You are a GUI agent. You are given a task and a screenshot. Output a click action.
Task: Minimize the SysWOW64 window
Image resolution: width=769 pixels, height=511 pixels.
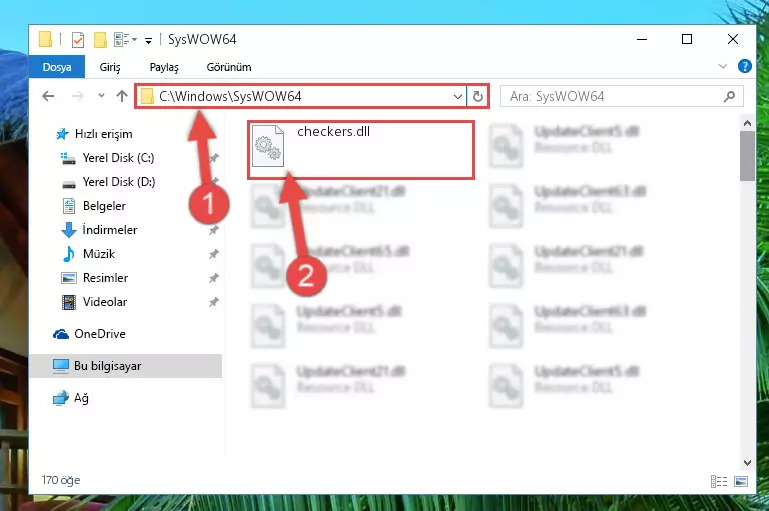tap(642, 39)
